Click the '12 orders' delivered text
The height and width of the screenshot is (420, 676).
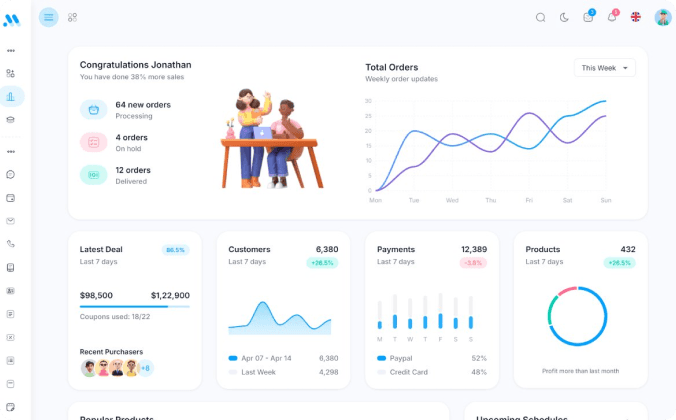click(133, 170)
